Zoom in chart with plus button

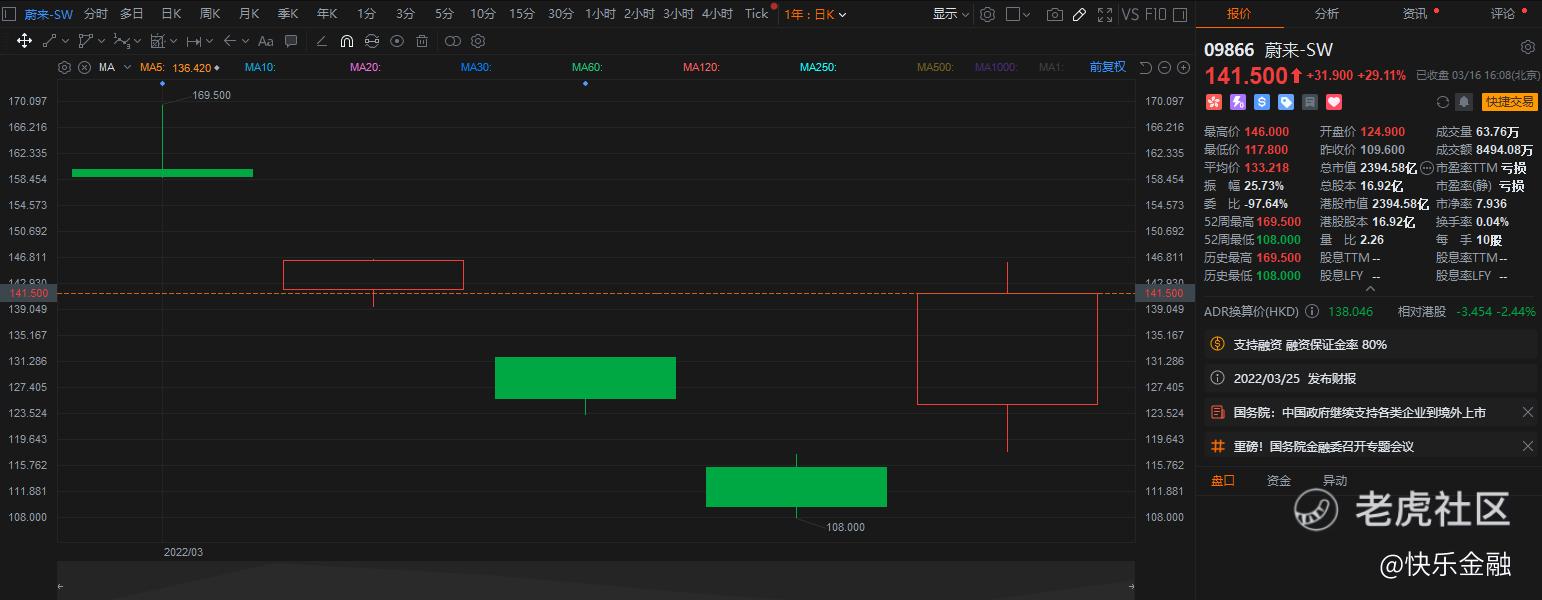pyautogui.click(x=1183, y=68)
